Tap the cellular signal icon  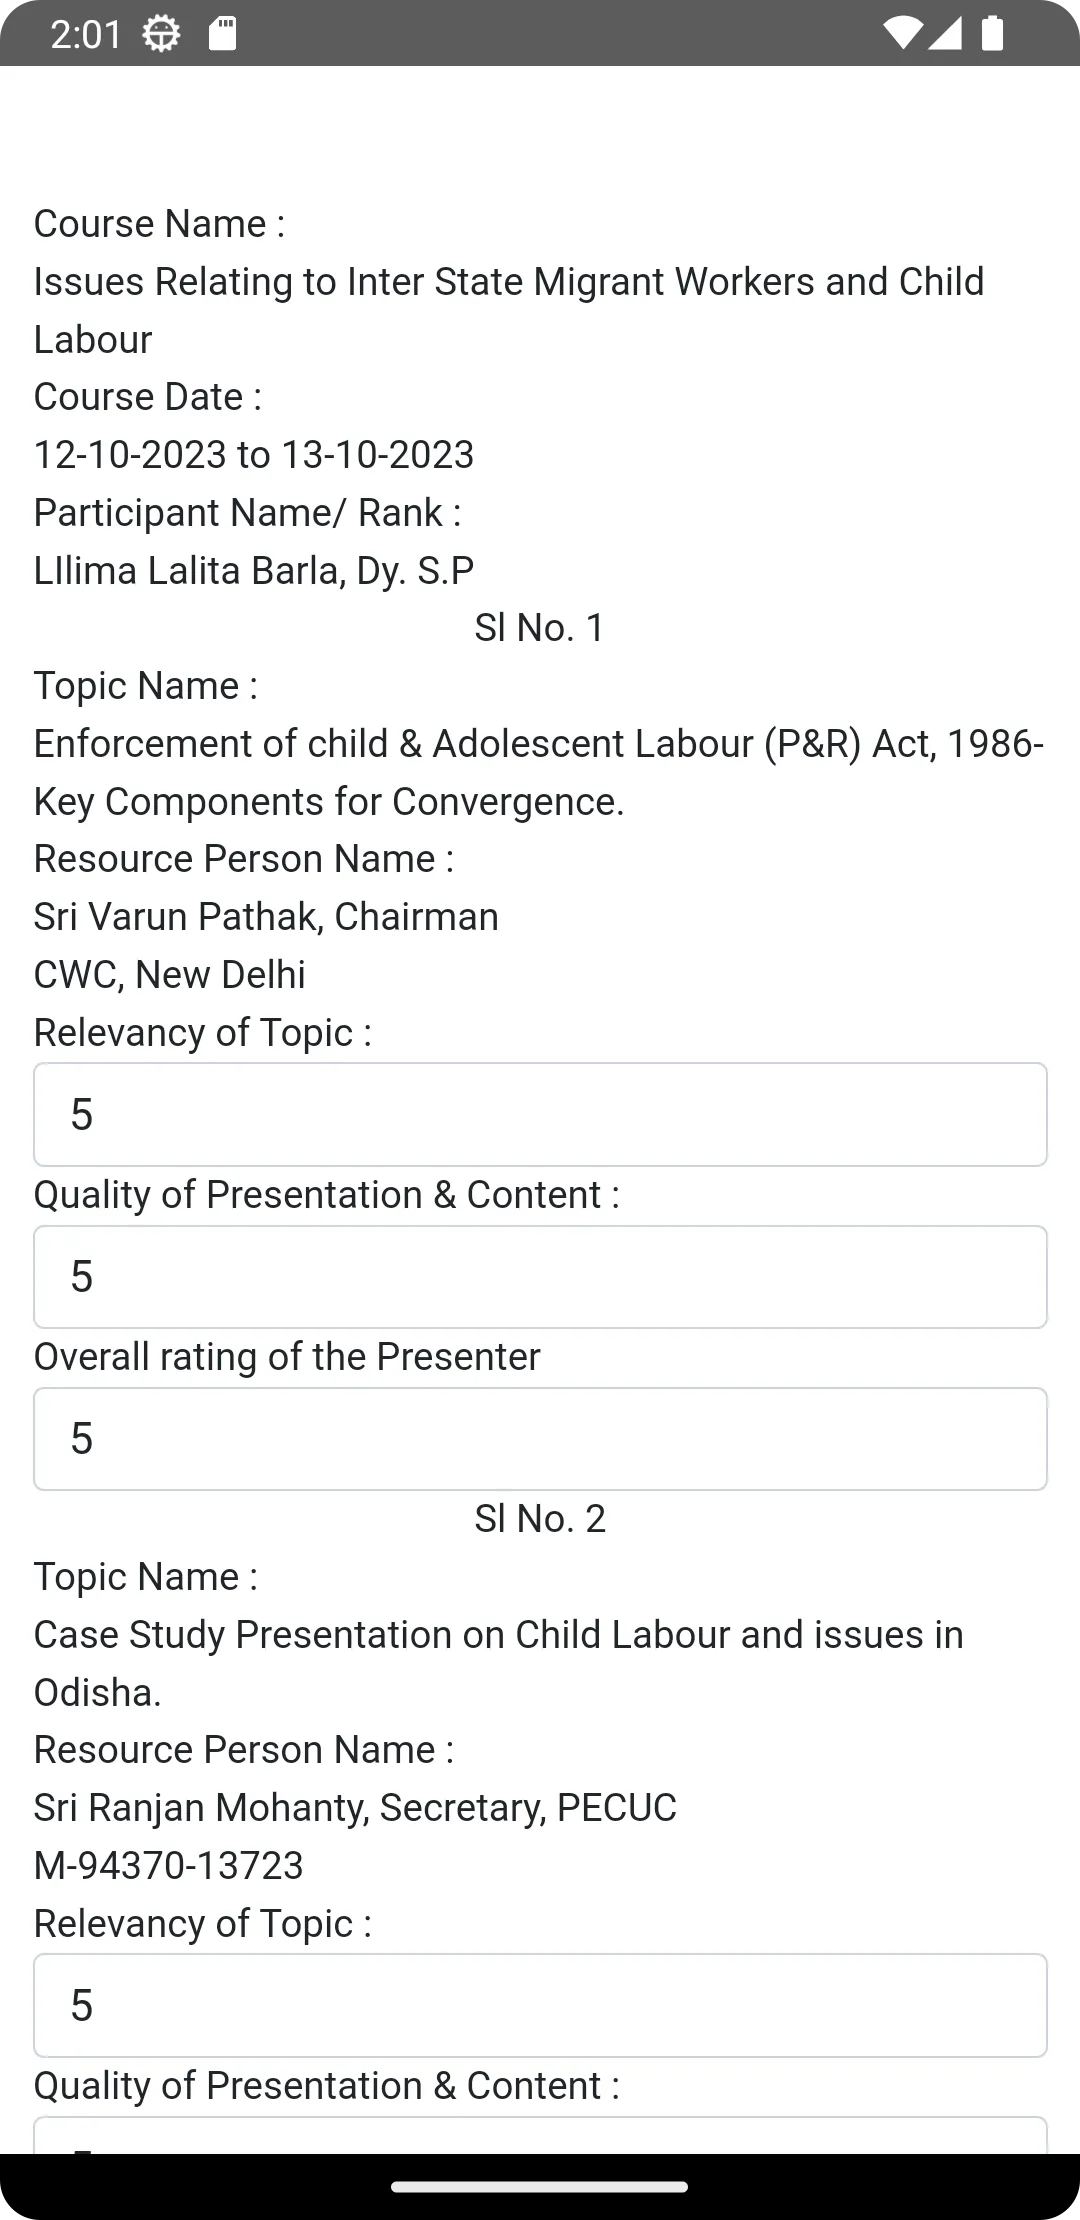click(945, 33)
